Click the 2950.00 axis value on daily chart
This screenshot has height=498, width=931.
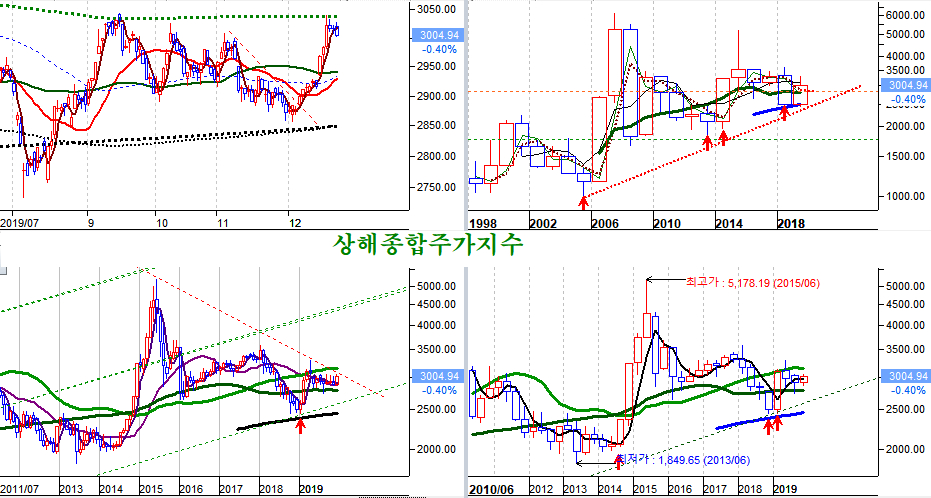[436, 66]
